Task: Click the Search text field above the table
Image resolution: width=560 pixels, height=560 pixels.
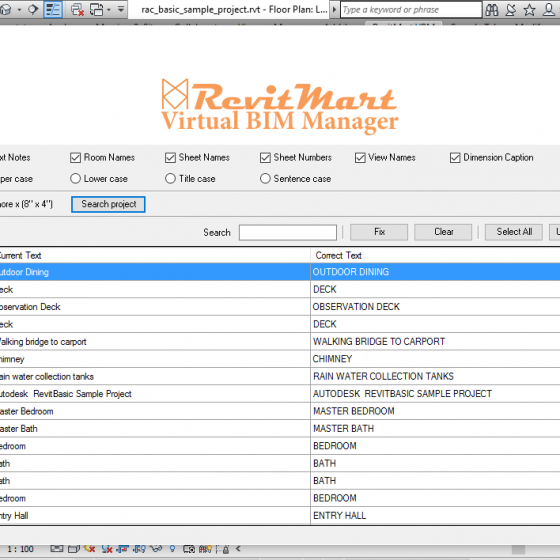Action: coord(288,232)
